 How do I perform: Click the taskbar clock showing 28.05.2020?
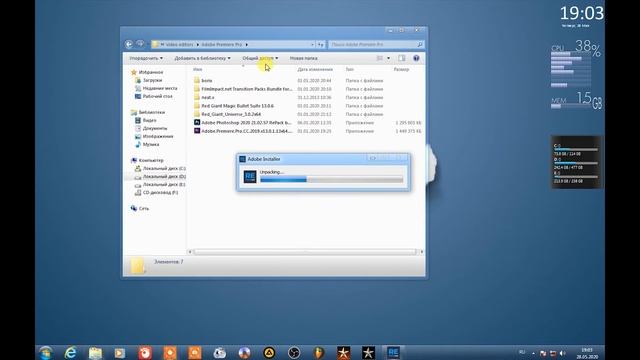pyautogui.click(x=587, y=353)
